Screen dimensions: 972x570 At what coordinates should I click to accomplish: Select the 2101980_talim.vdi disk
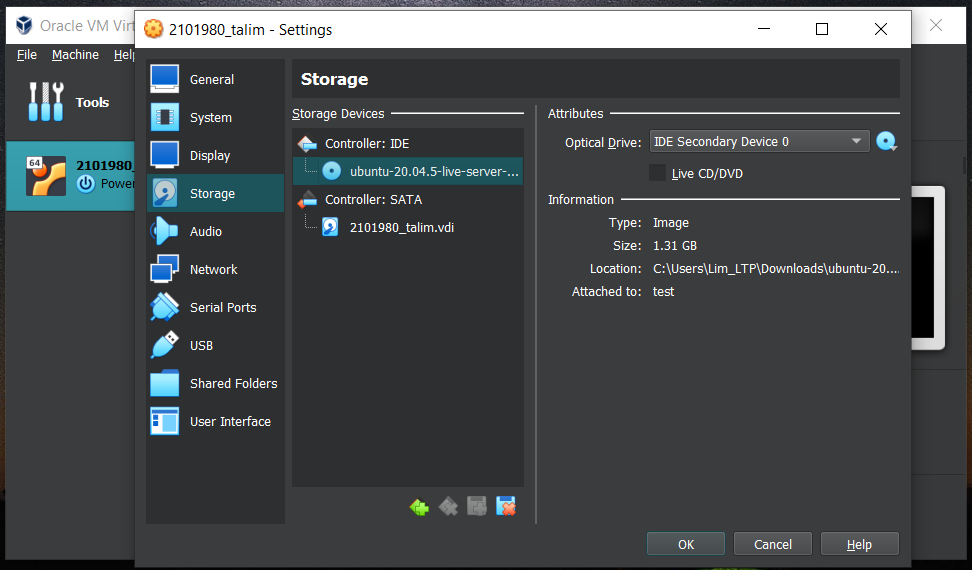point(401,228)
